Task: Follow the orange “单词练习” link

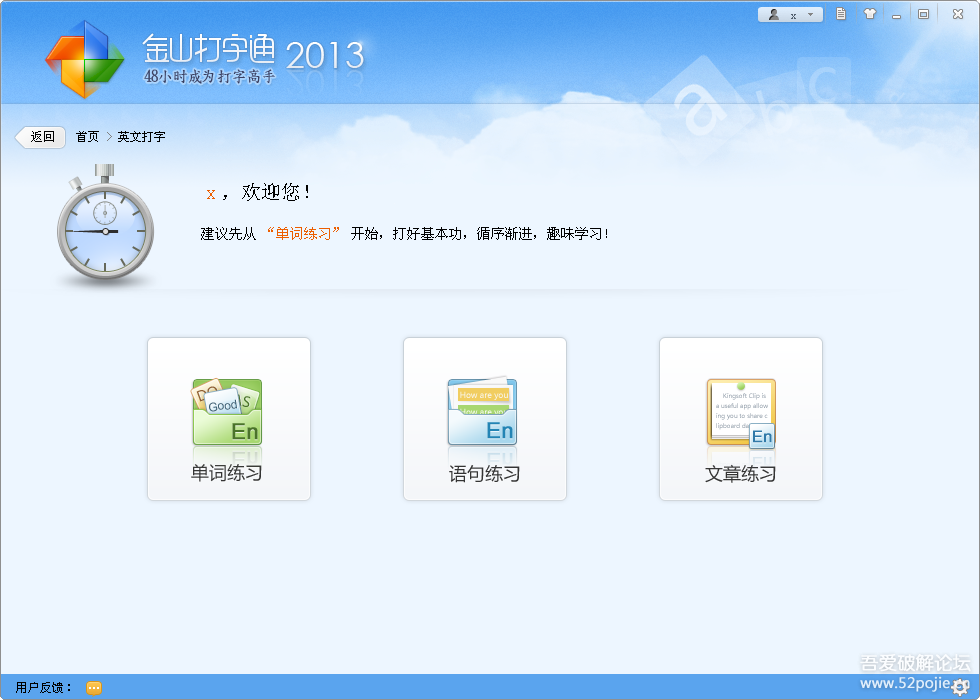Action: (x=303, y=234)
